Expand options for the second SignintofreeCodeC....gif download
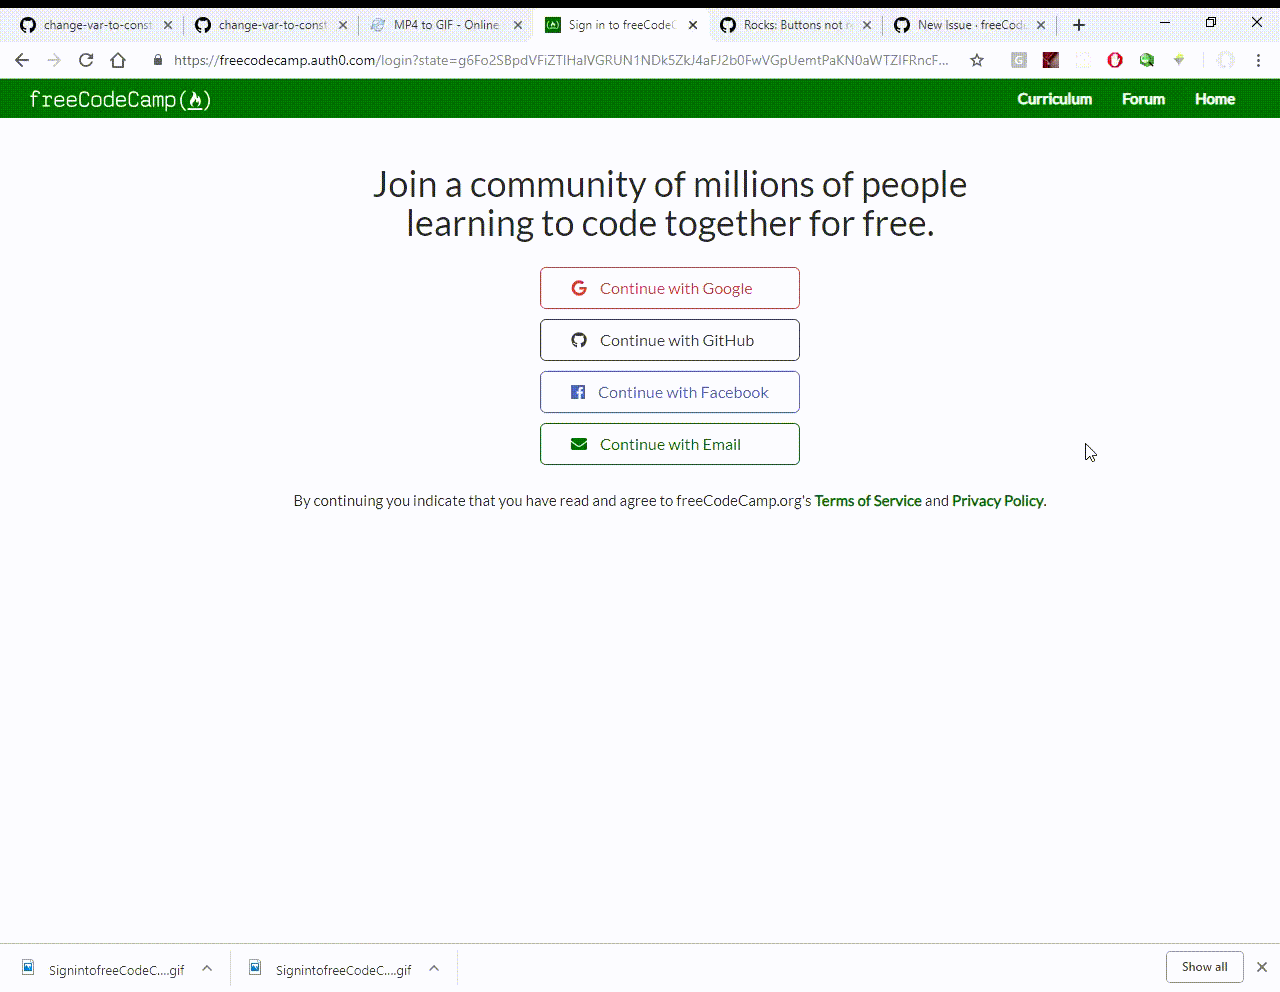 (434, 968)
